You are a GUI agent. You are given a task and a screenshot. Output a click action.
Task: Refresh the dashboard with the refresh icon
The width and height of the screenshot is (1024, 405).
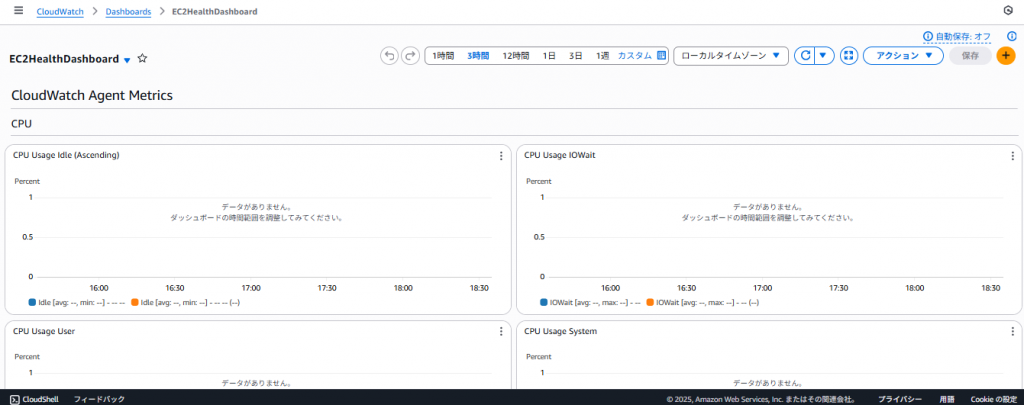tap(804, 56)
